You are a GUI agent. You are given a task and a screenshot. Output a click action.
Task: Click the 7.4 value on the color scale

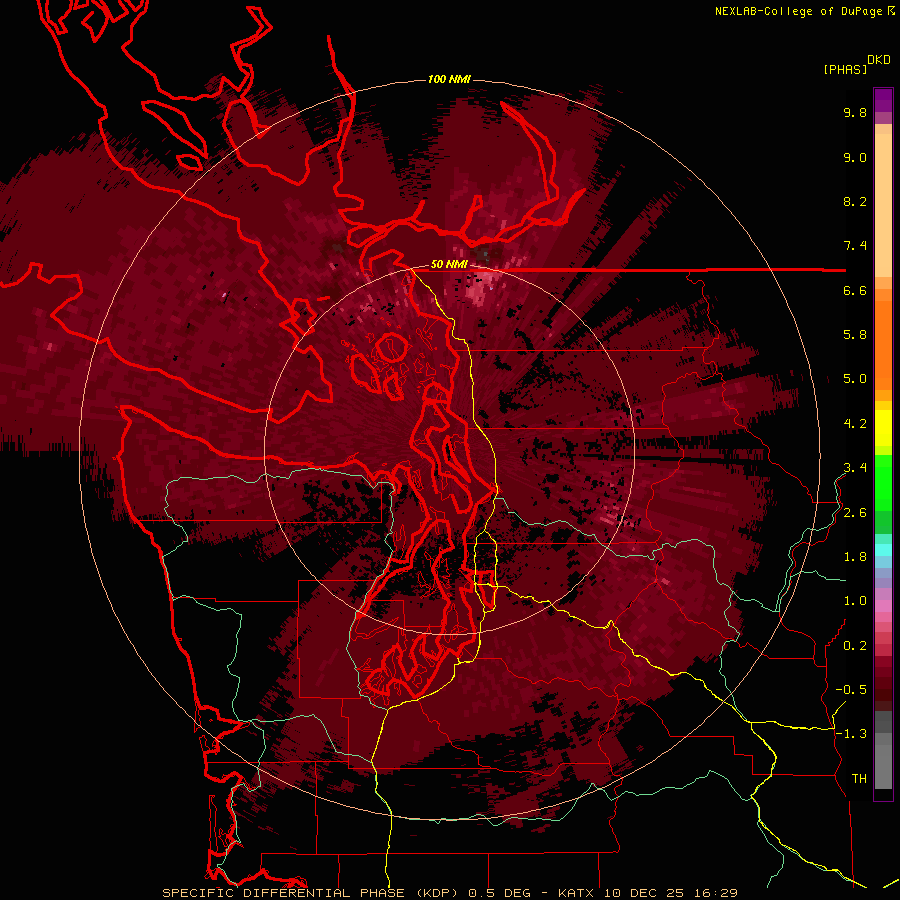[x=855, y=246]
